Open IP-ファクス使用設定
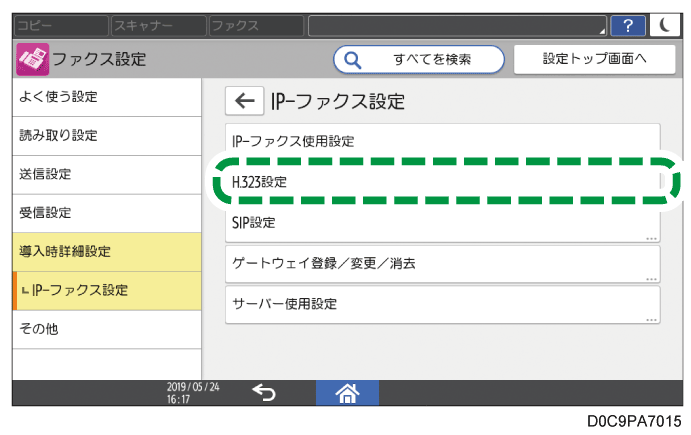The image size is (691, 435). pyautogui.click(x=442, y=141)
